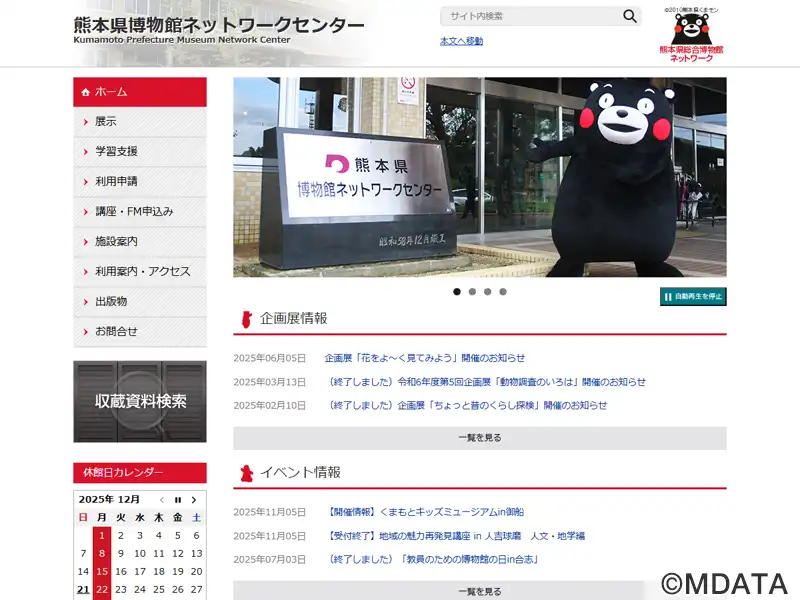Open the 学習支援 sidebar menu item
The width and height of the screenshot is (800, 600).
[x=140, y=152]
